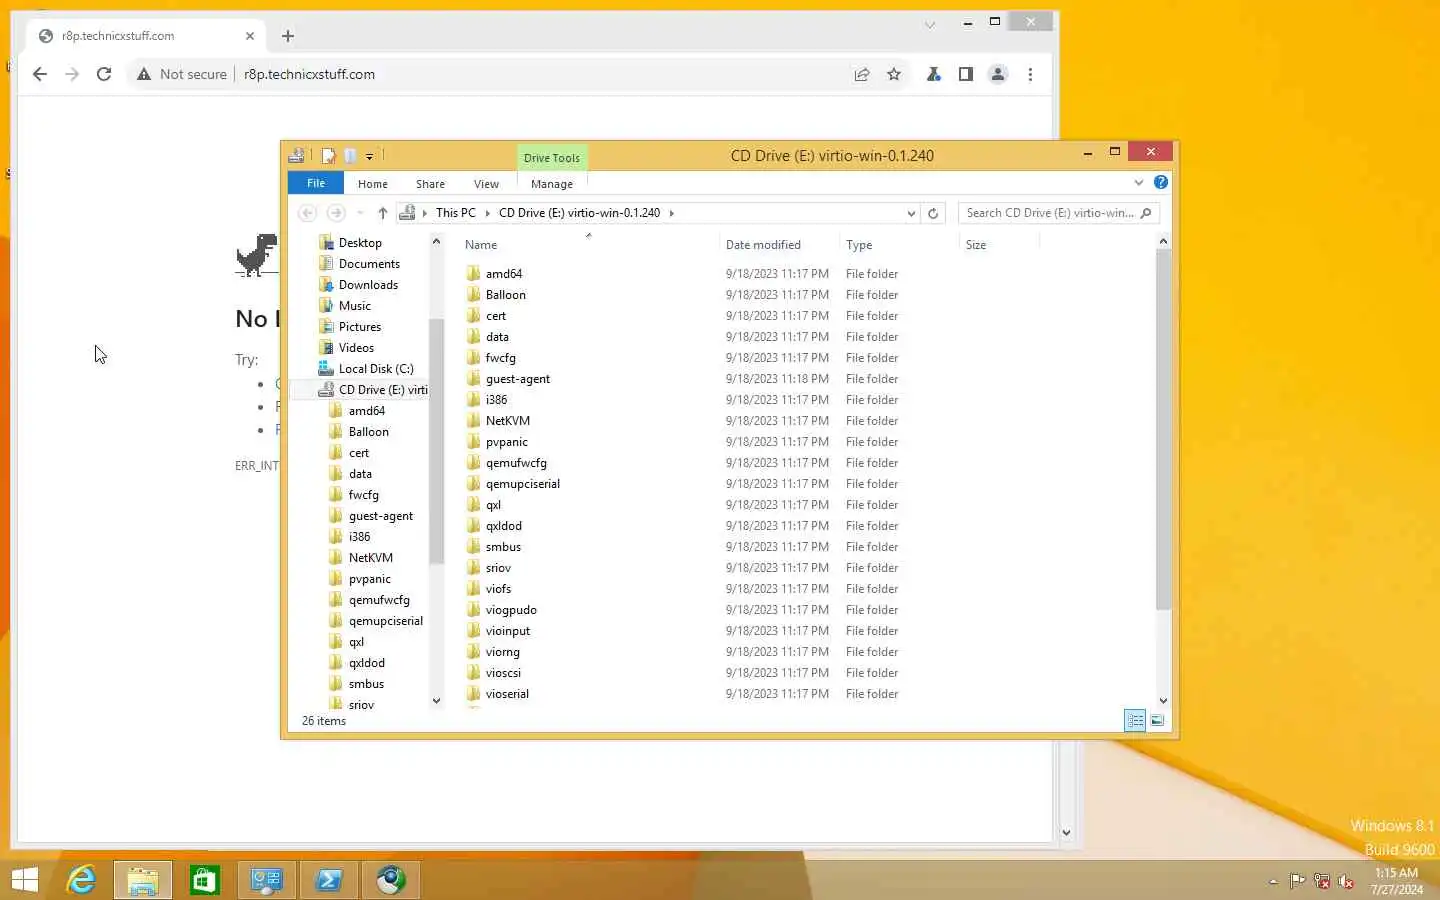The image size is (1440, 900).
Task: Select qemufwcfg in the navigation tree
Action: pyautogui.click(x=379, y=600)
